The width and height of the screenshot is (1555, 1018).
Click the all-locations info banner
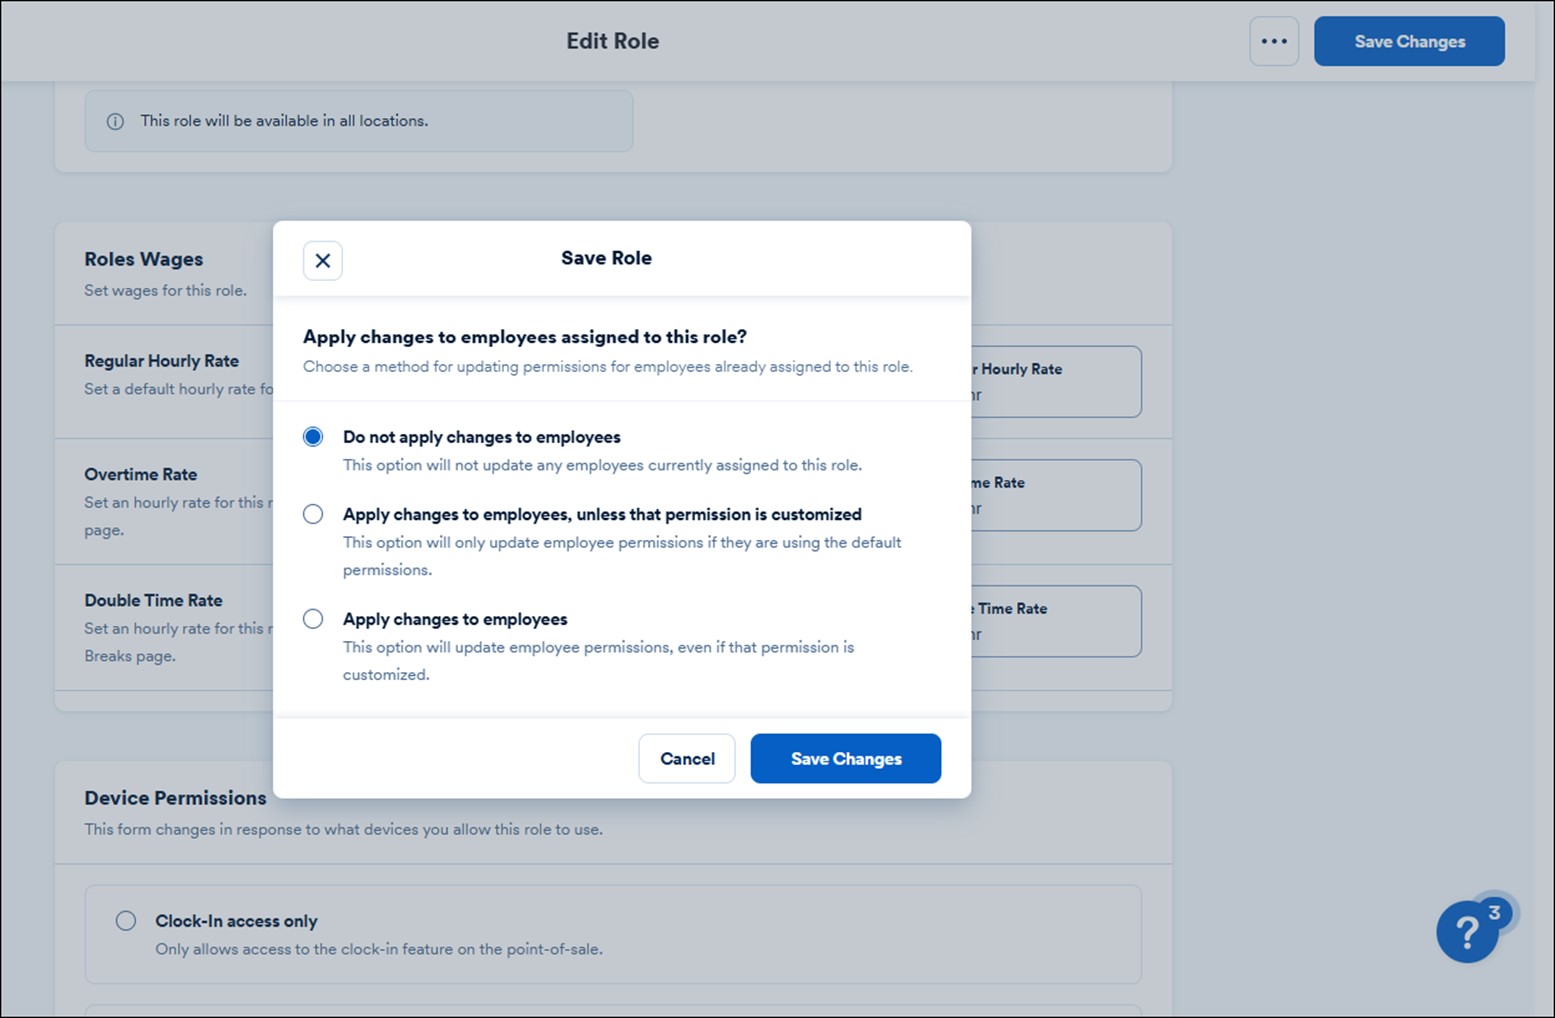point(358,121)
